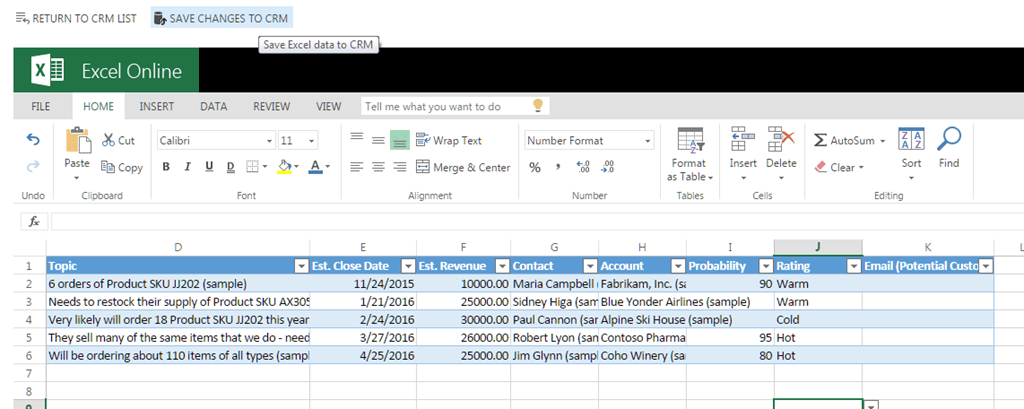The width and height of the screenshot is (1024, 409).
Task: Click the fx insert function button
Action: [x=34, y=221]
